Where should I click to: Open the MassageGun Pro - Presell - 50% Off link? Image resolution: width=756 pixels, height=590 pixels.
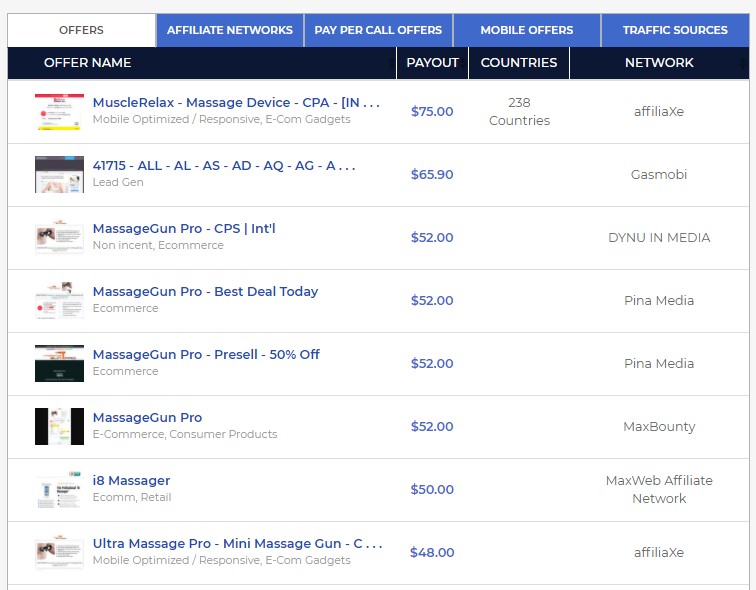tap(206, 355)
